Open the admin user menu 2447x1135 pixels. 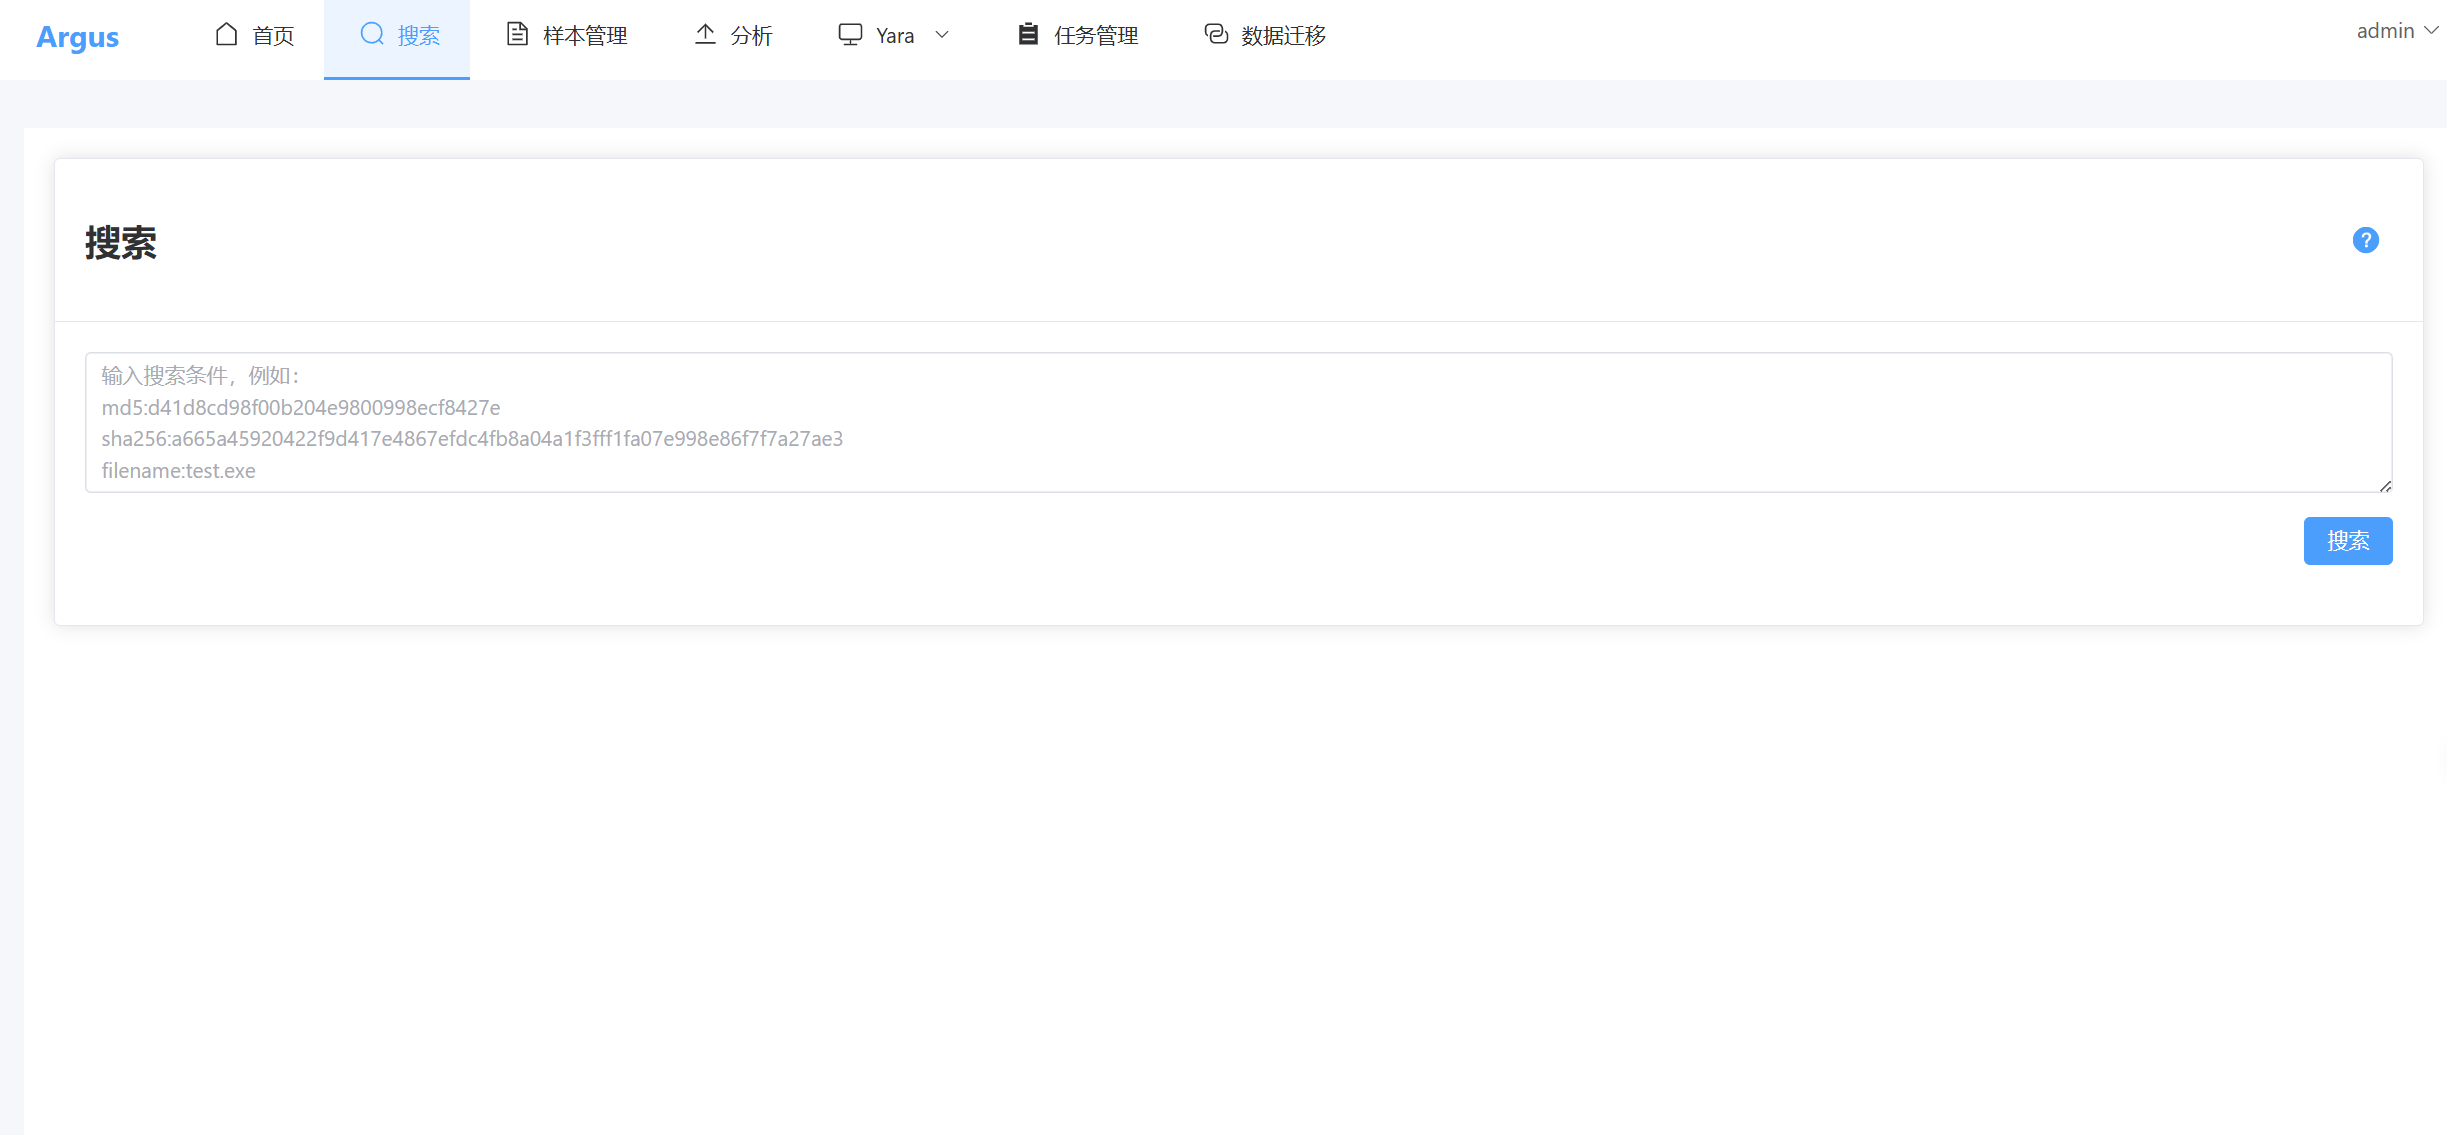pyautogui.click(x=2385, y=31)
